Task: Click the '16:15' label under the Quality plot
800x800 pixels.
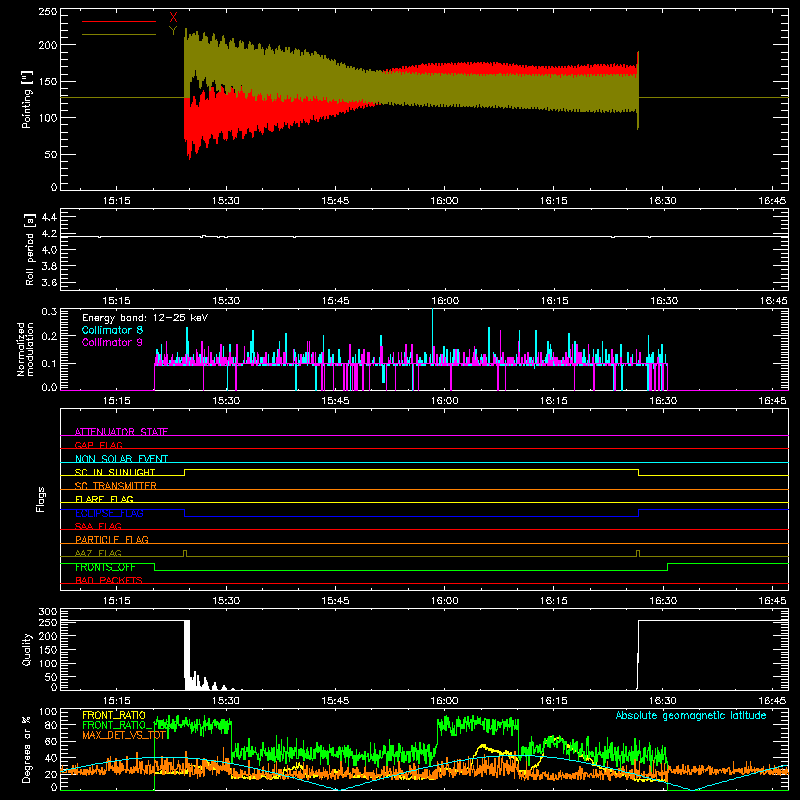Action: [554, 701]
